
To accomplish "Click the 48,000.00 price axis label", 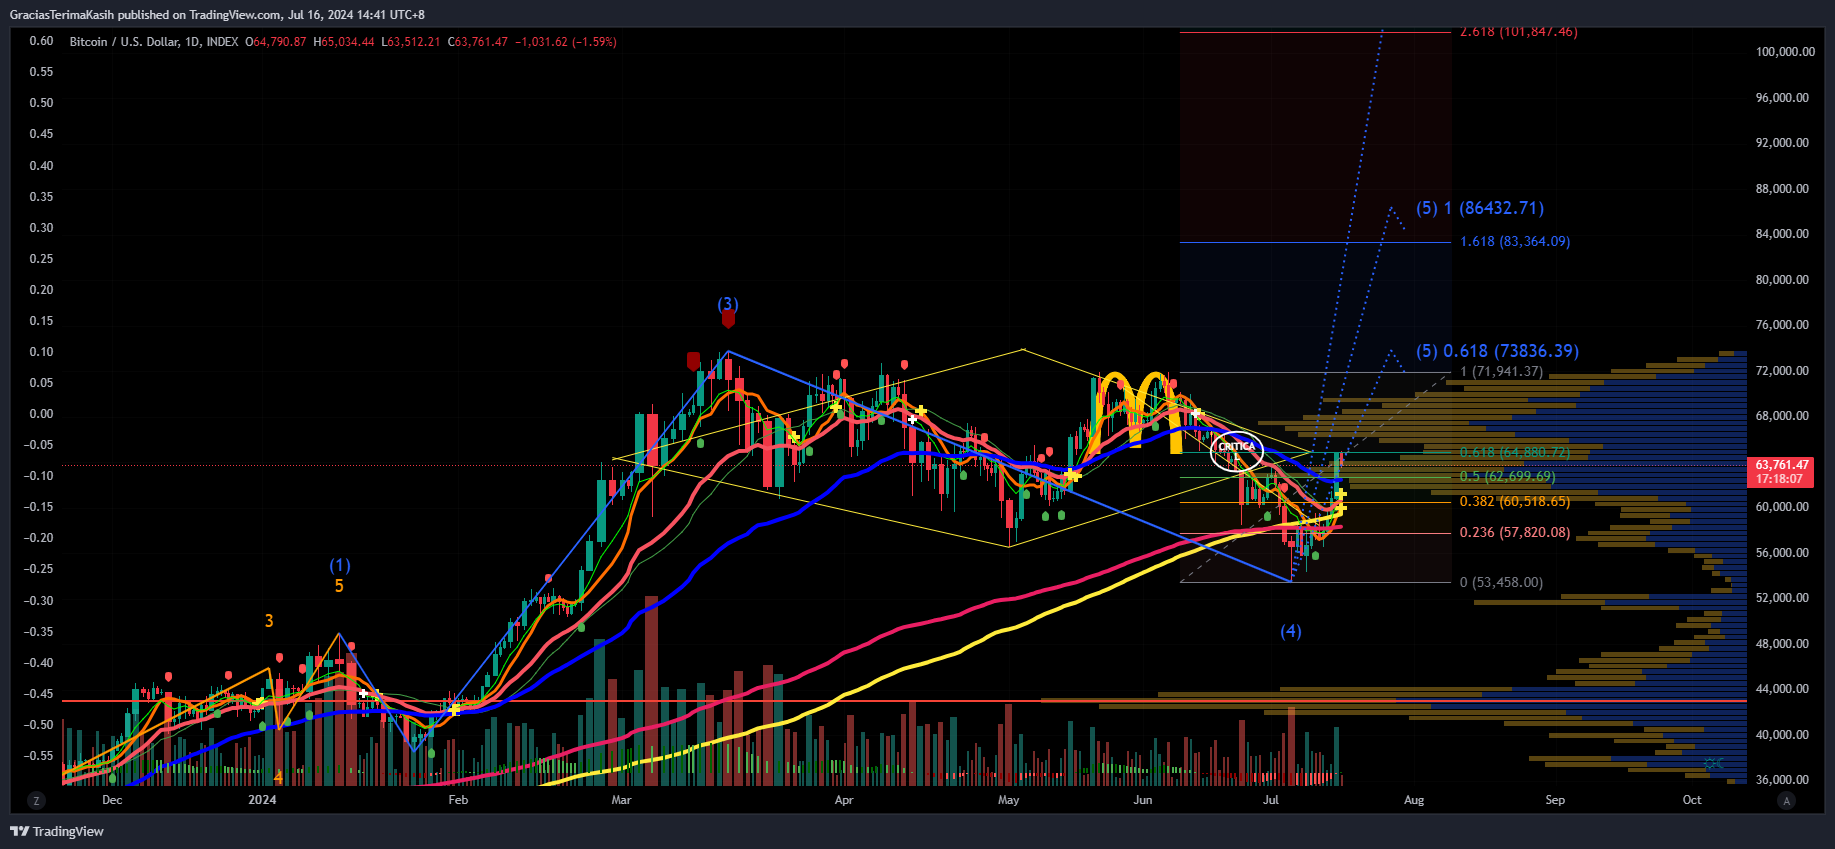I will tap(1782, 644).
